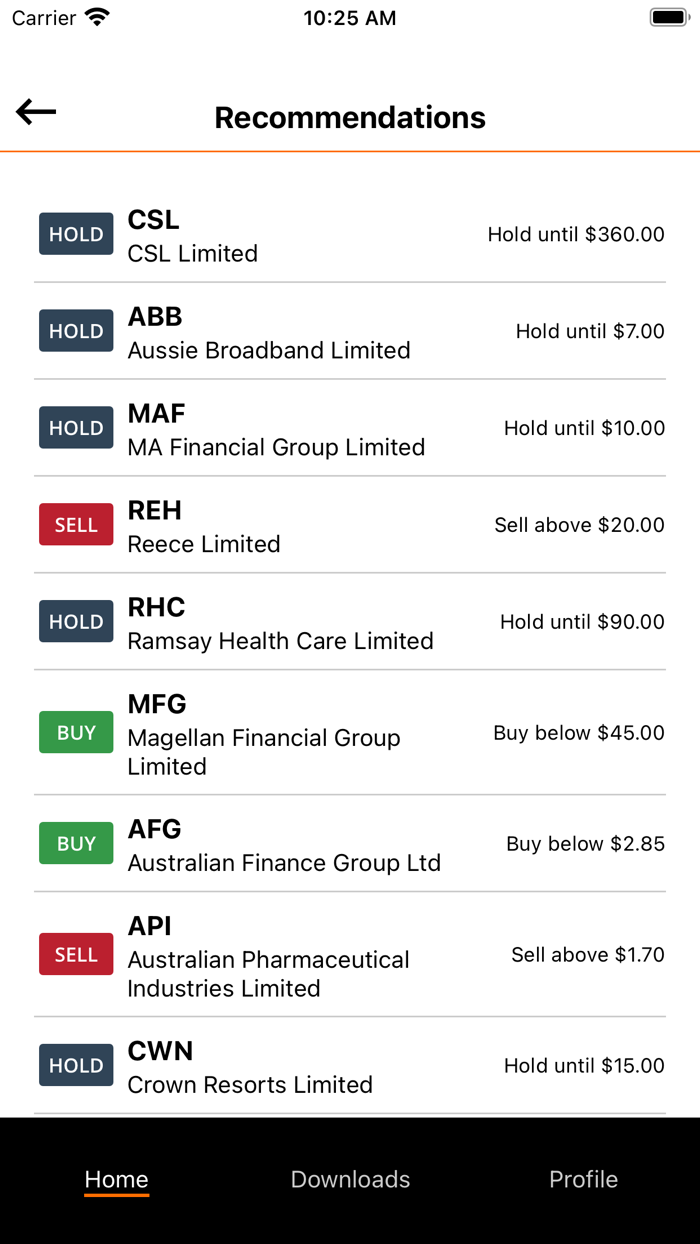Viewport: 700px width, 1244px height.
Task: Select the Home tab
Action: (x=116, y=1179)
